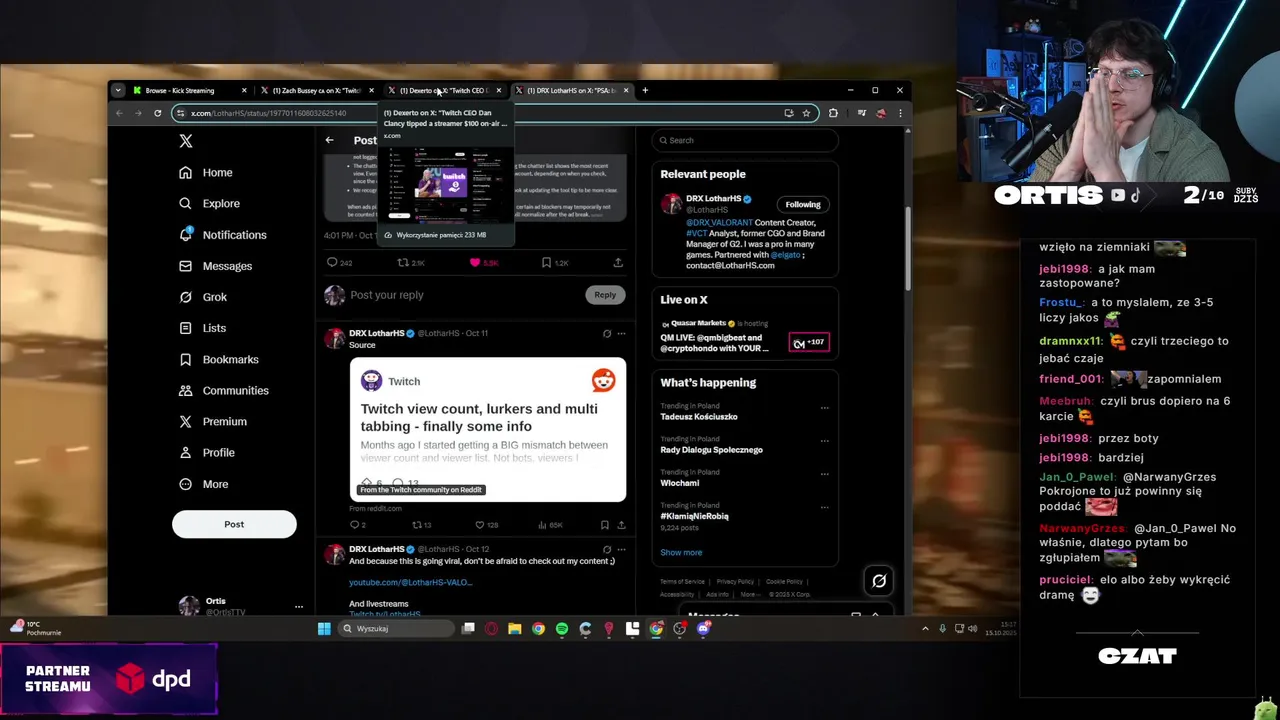Toggle bookmark on the main post (1.2K)
Screen dimensions: 1280x720
click(546, 262)
